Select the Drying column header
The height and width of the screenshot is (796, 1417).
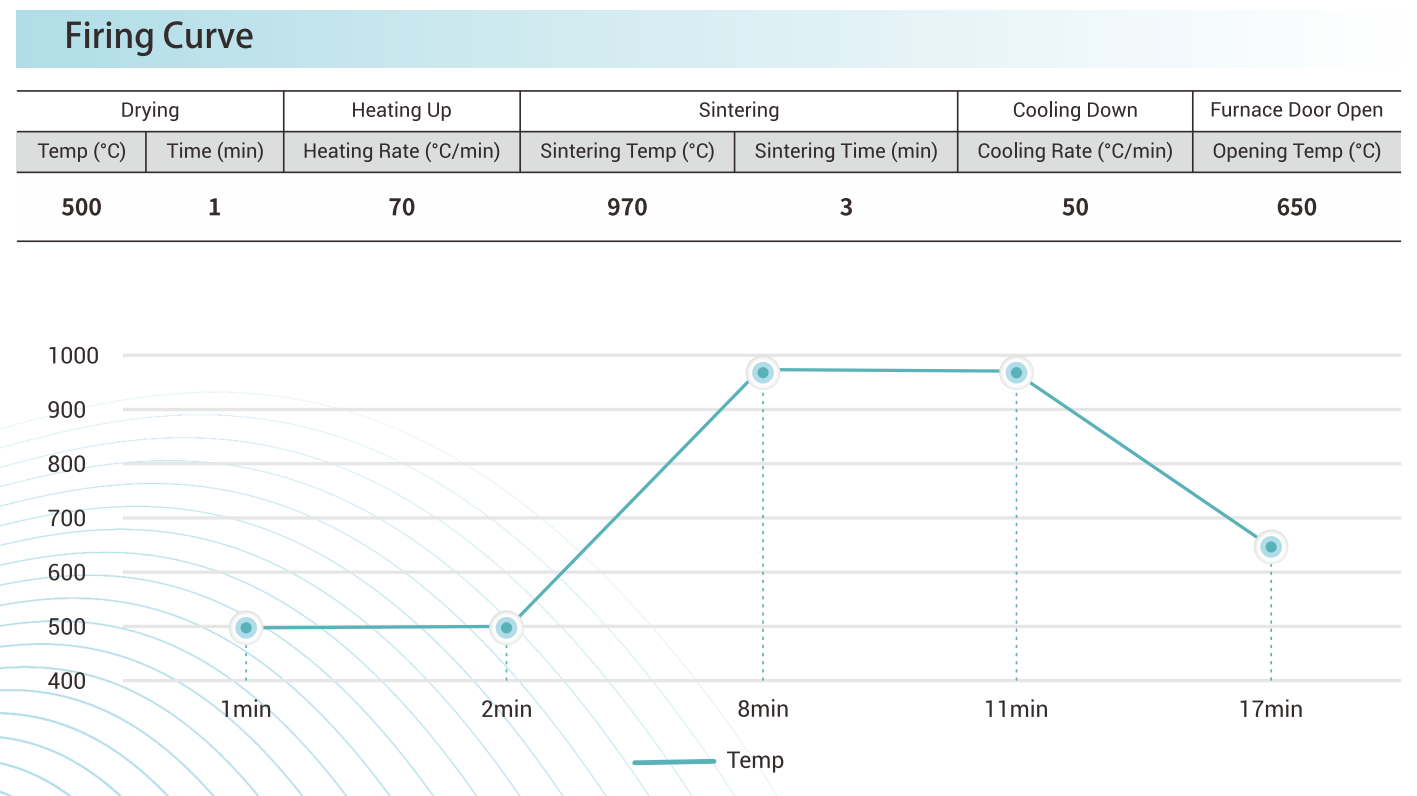coord(150,110)
